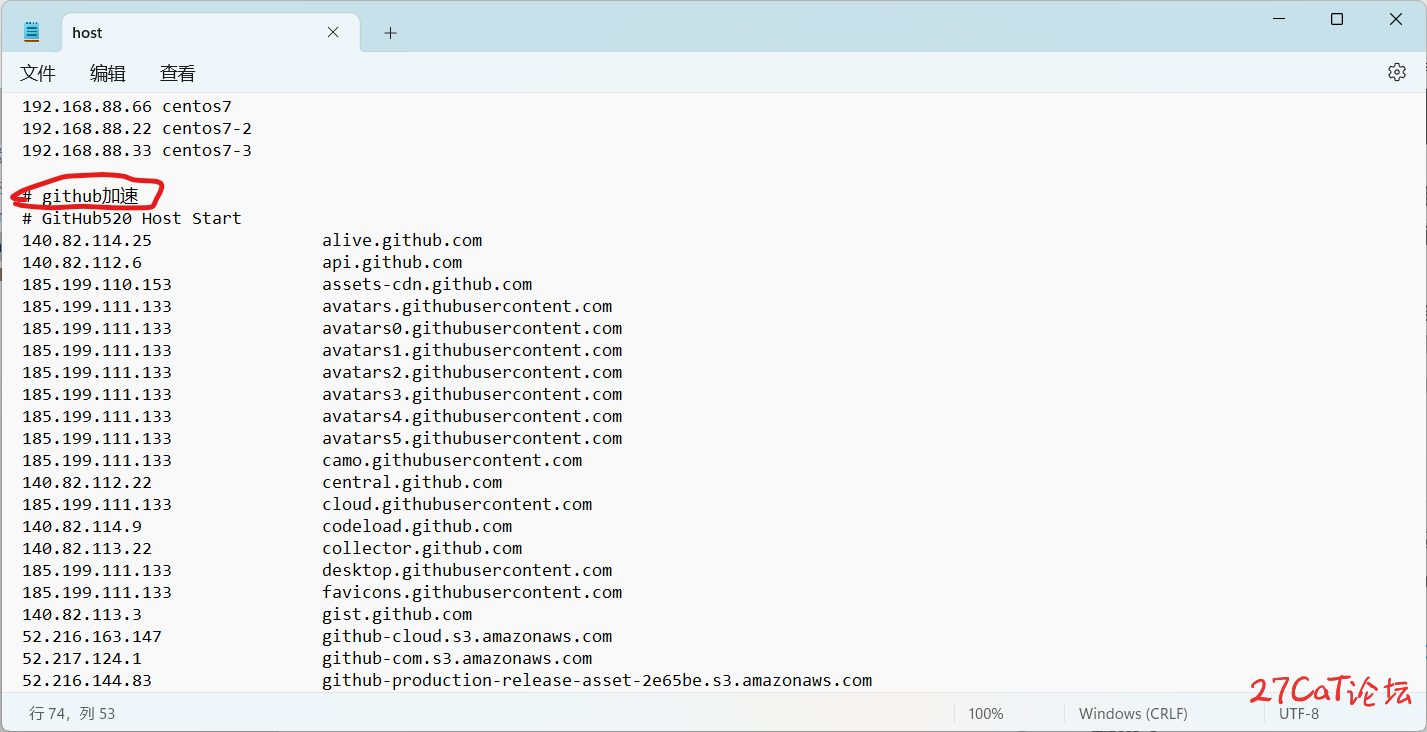Click UTF-8 encoding in status bar

[1299, 714]
